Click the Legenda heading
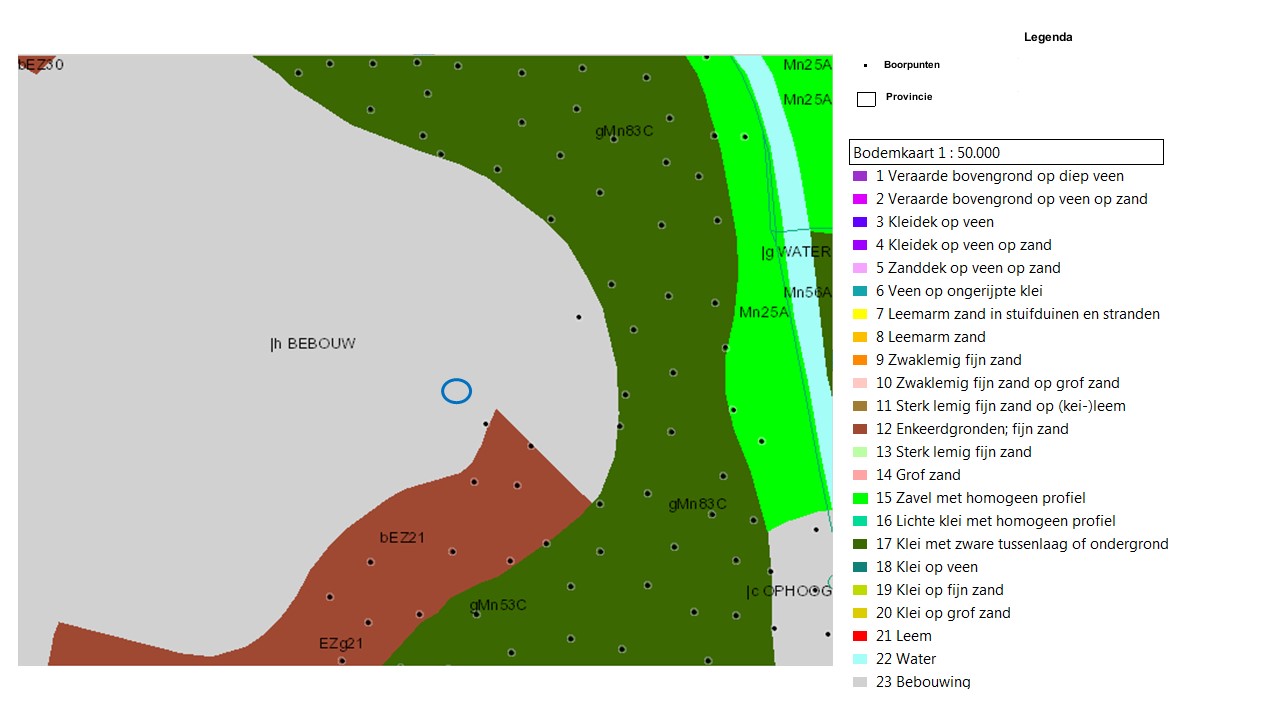The width and height of the screenshot is (1280, 720). [x=1048, y=37]
